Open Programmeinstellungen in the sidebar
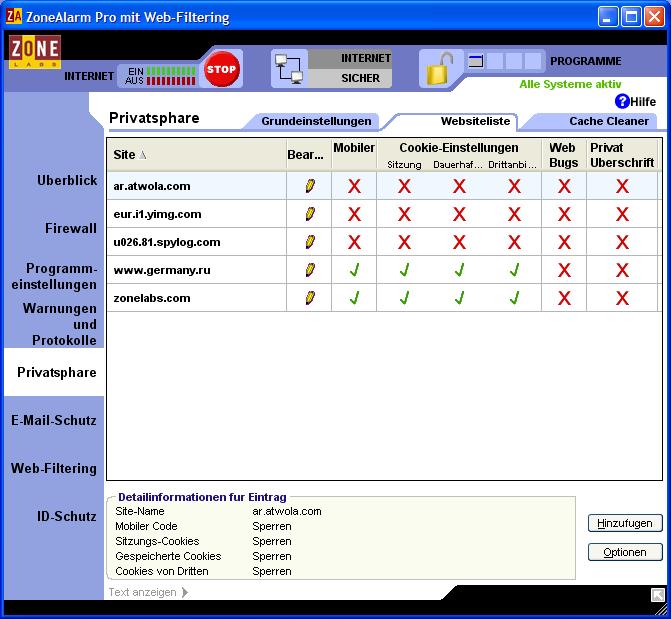The width and height of the screenshot is (671, 619). [x=54, y=276]
